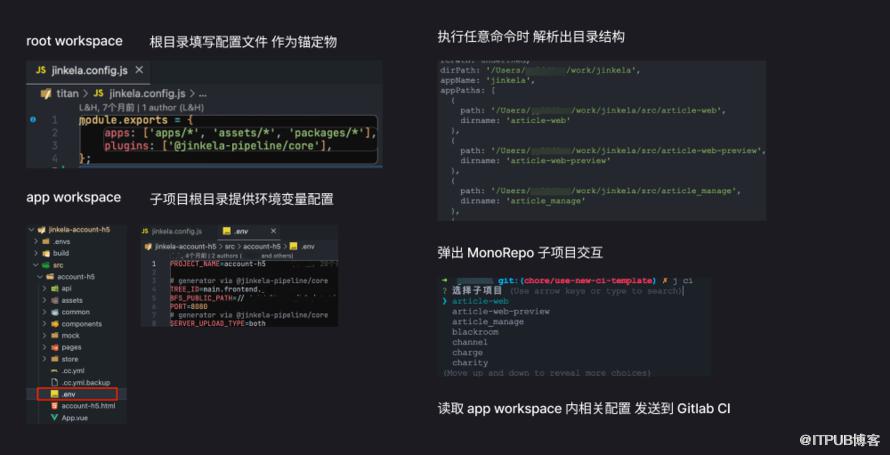890x455 pixels.
Task: Click jinkela-account-h5 breadcrumb in .env editor
Action: tap(186, 247)
